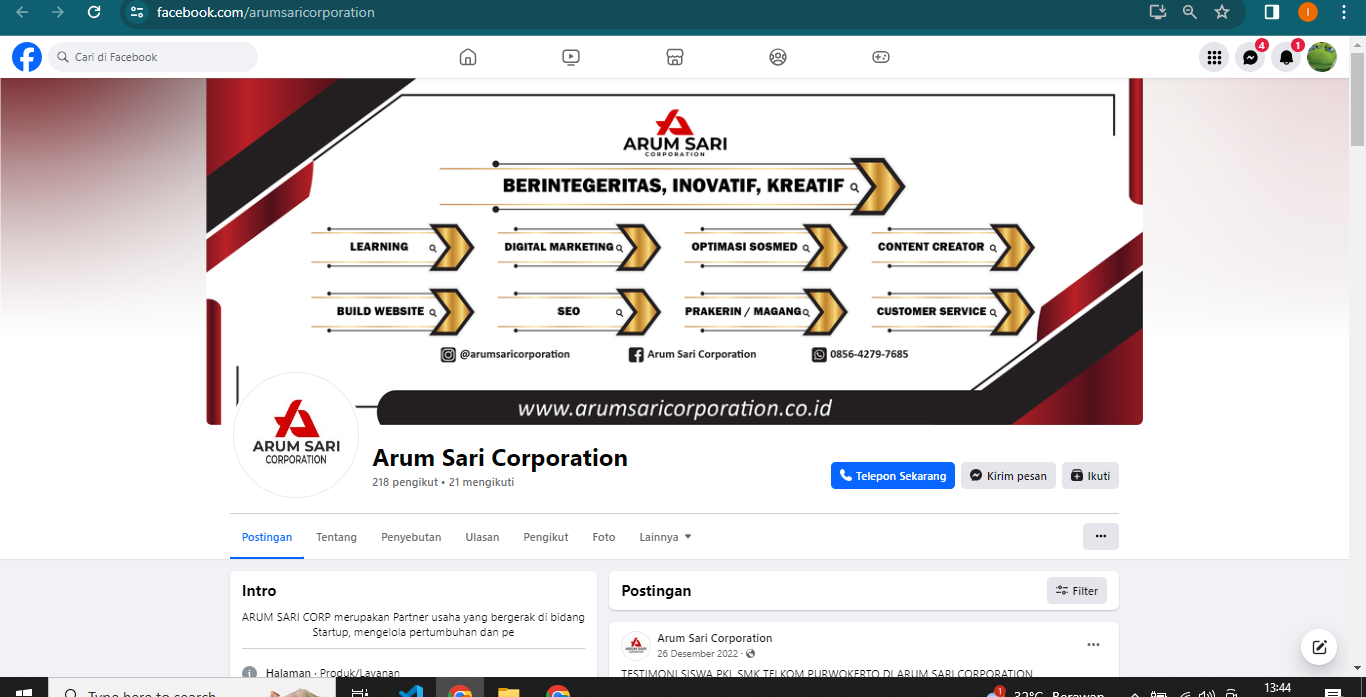
Task: Expand the Lainnya dropdown
Action: (x=665, y=537)
